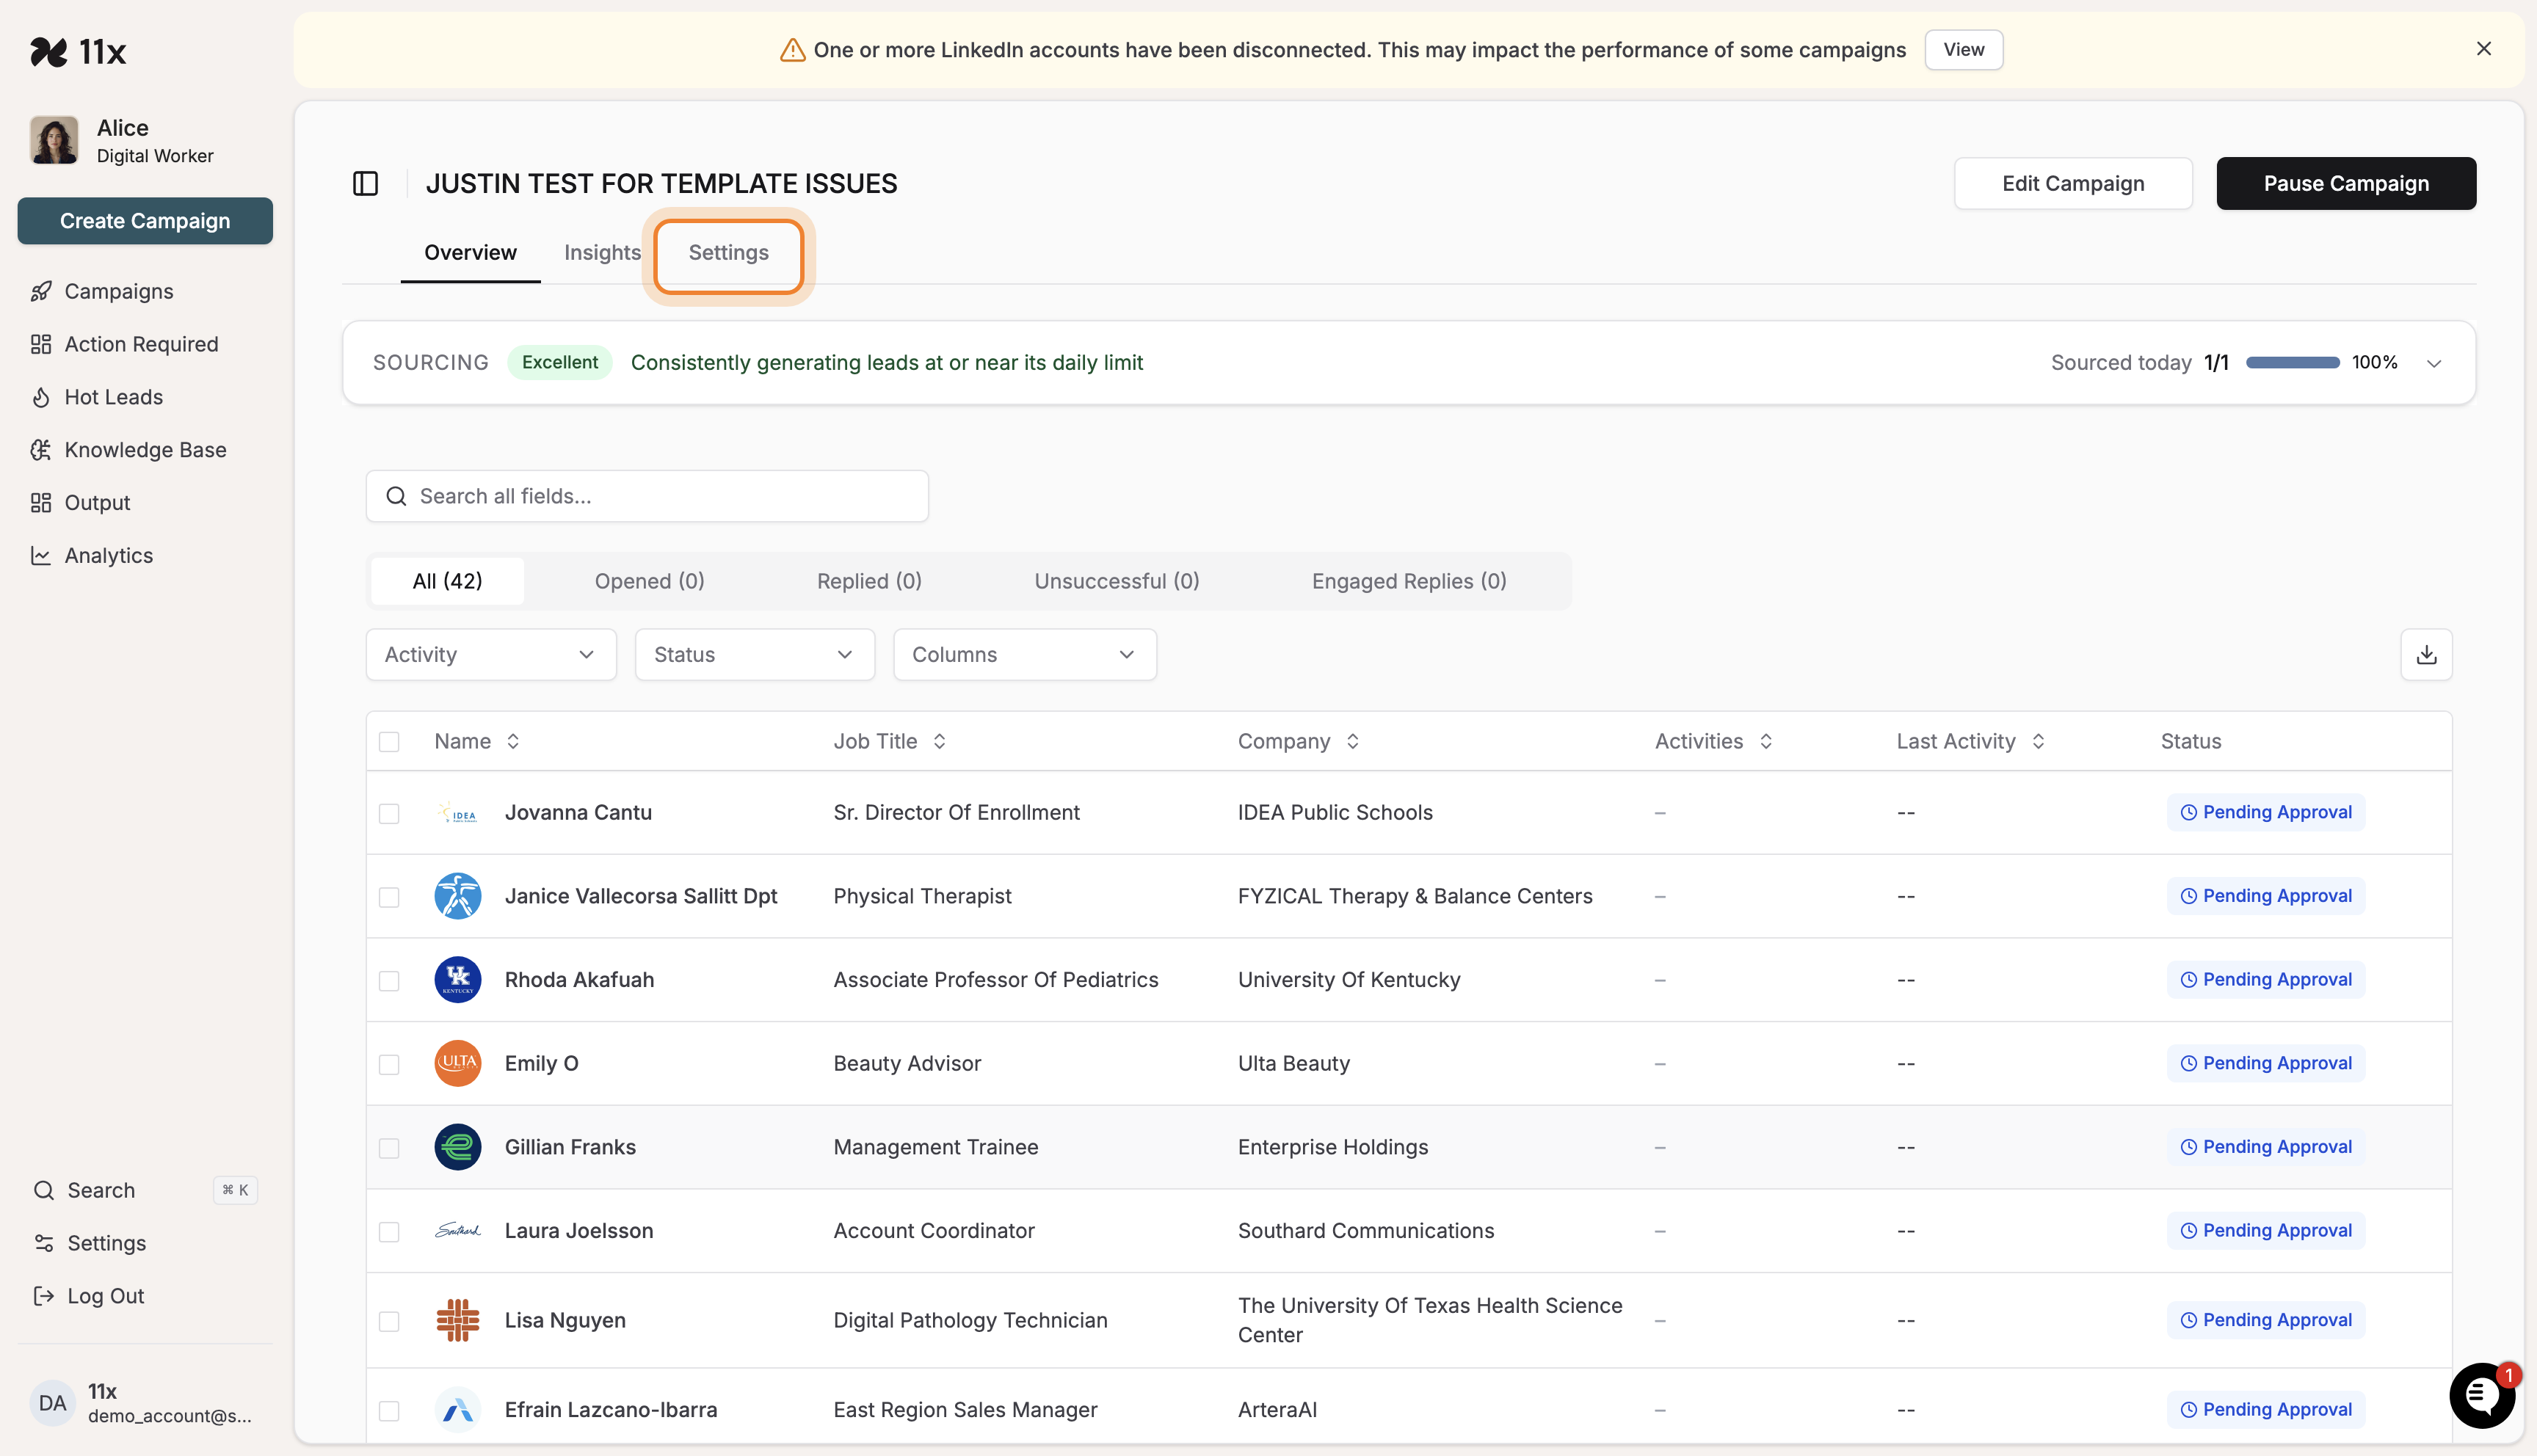Select the header checkbox to select all leads
Viewport: 2537px width, 1456px height.
point(389,741)
